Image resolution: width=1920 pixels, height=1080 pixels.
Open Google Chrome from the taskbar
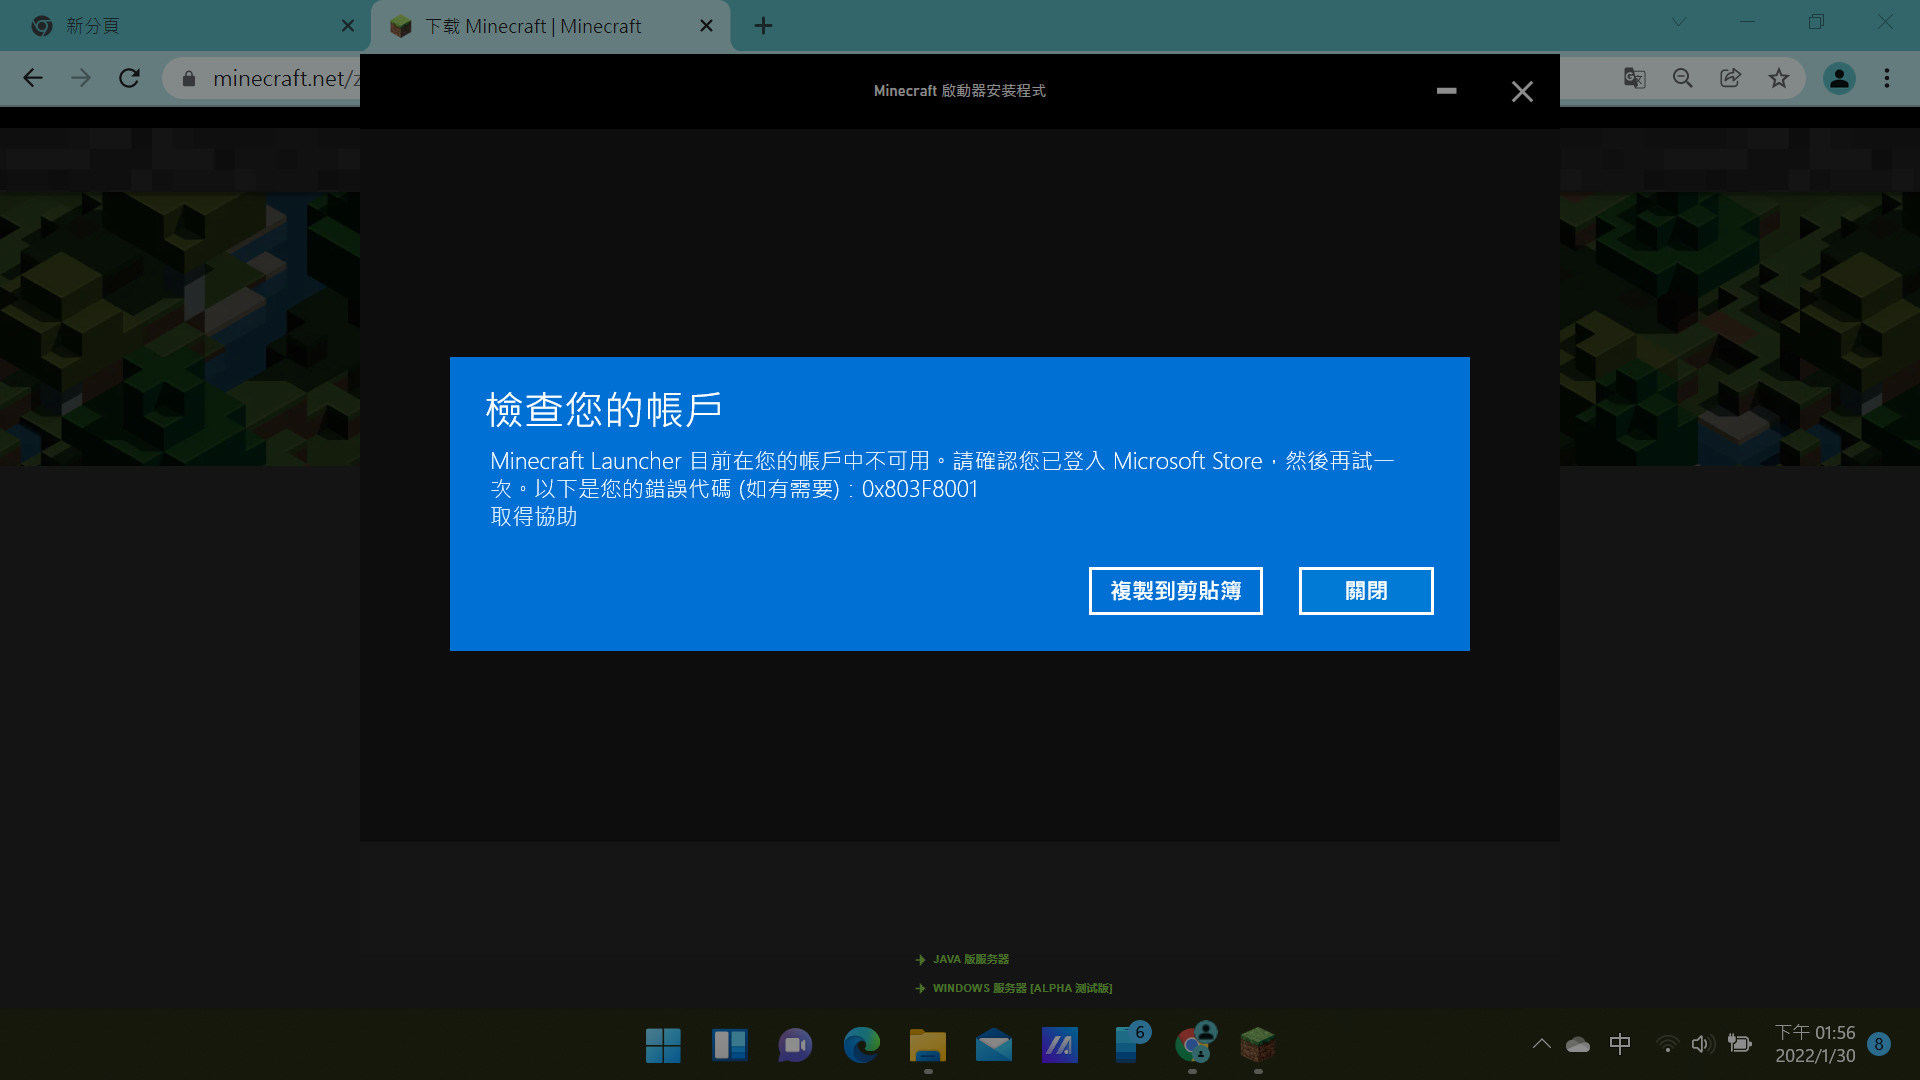[1192, 1045]
